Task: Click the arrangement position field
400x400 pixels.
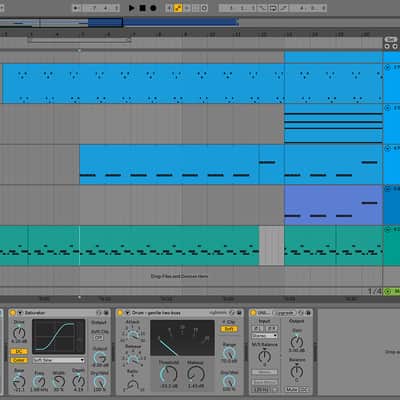Action: pyautogui.click(x=101, y=8)
